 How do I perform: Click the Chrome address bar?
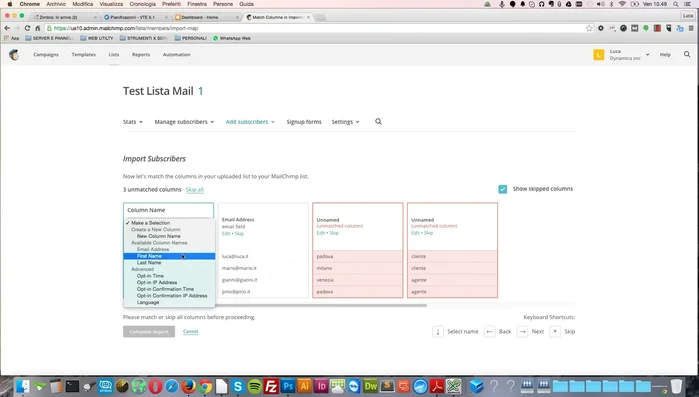(x=319, y=28)
